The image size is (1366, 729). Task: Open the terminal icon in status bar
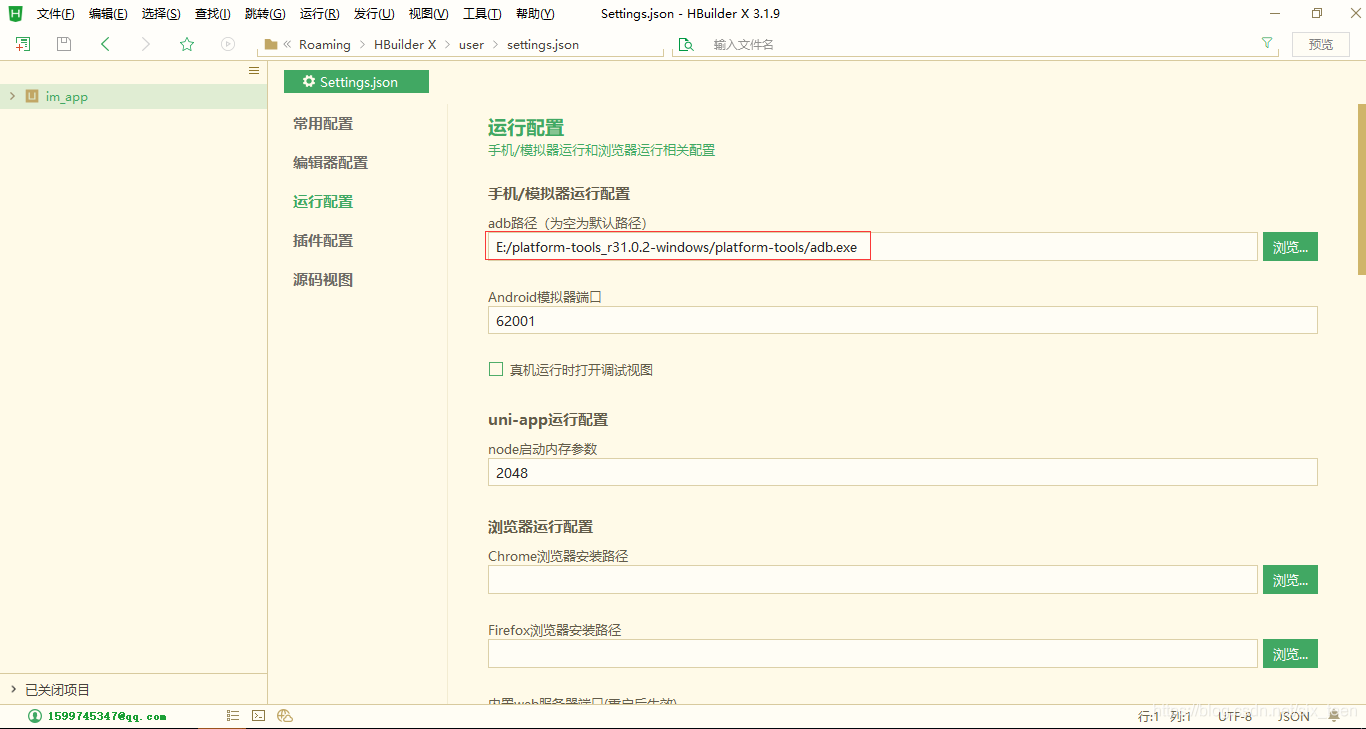(258, 716)
